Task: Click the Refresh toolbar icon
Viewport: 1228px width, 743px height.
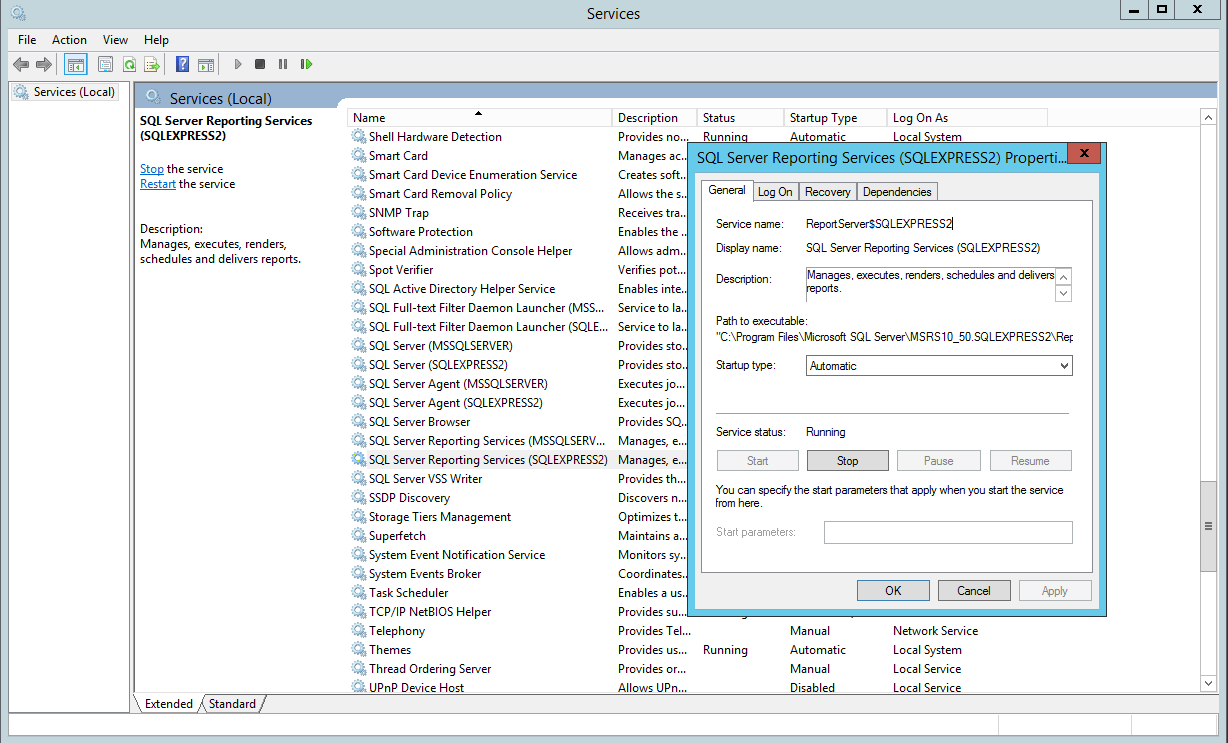Action: (129, 64)
